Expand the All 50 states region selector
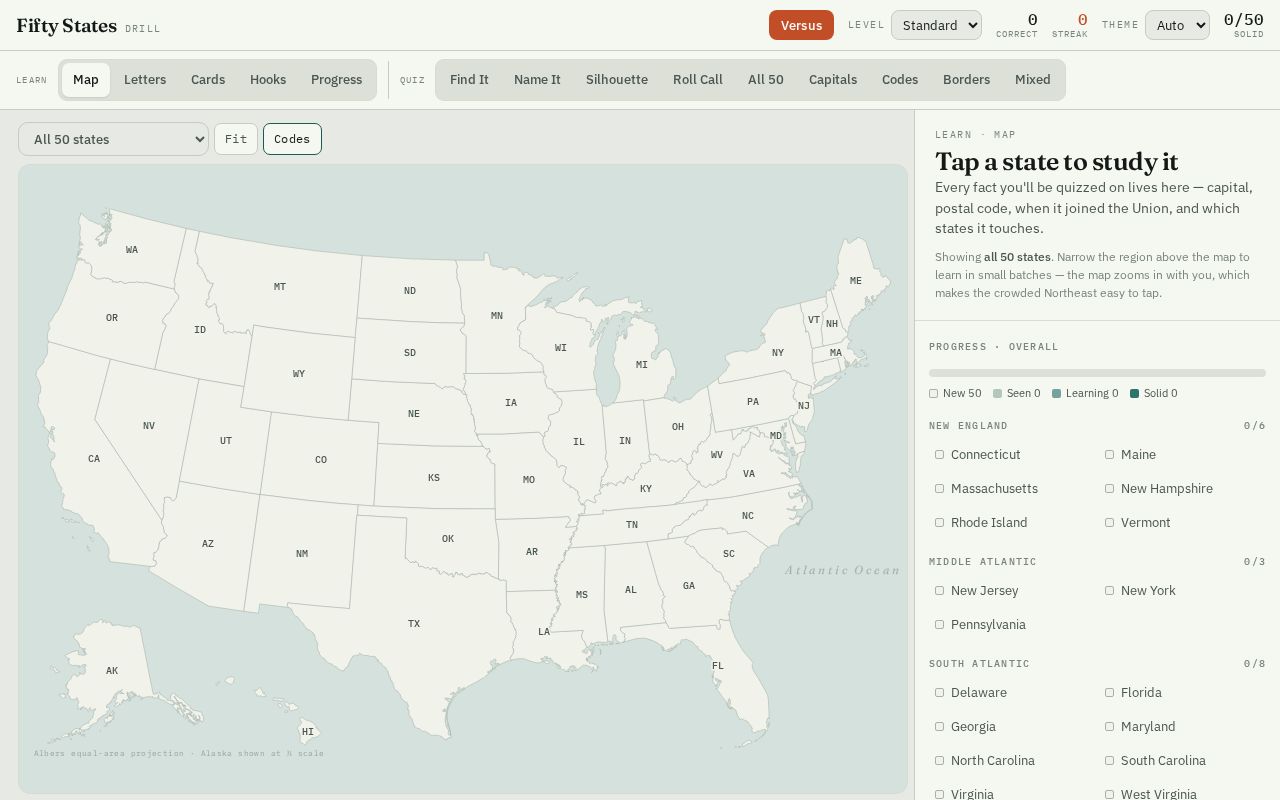This screenshot has height=800, width=1280. click(x=113, y=139)
